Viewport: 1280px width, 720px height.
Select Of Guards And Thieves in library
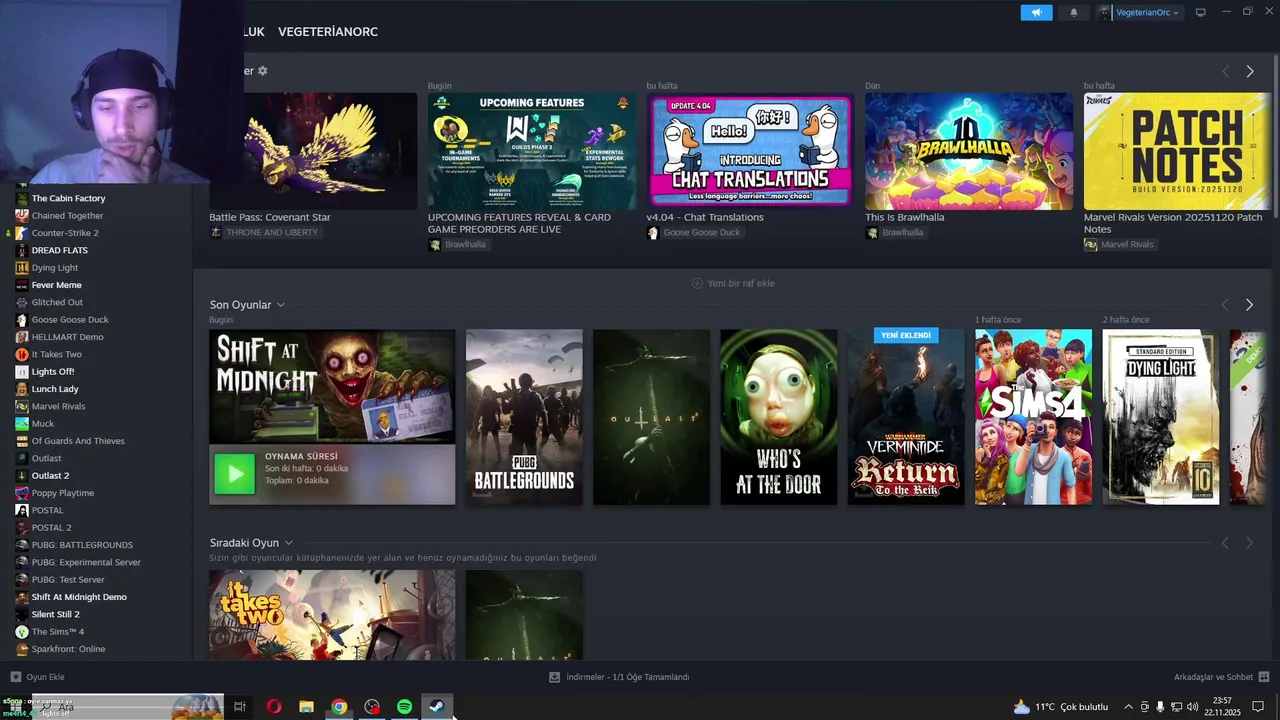78,441
